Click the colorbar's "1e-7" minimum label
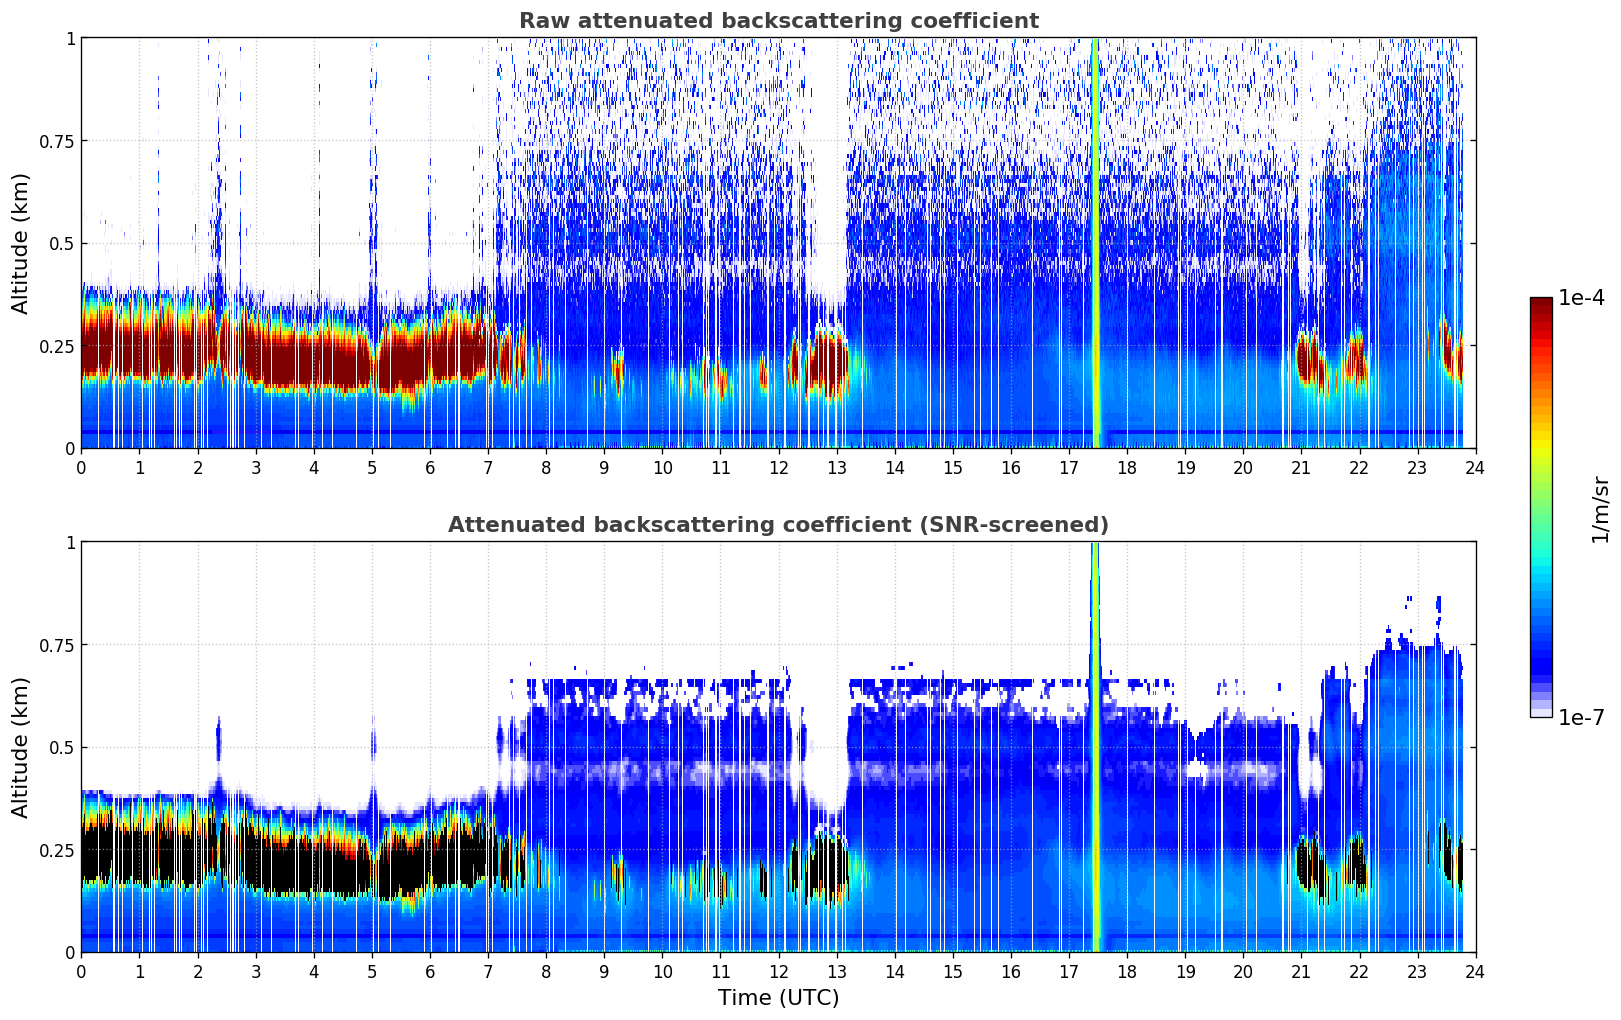The width and height of the screenshot is (1621, 1020). pos(1580,717)
